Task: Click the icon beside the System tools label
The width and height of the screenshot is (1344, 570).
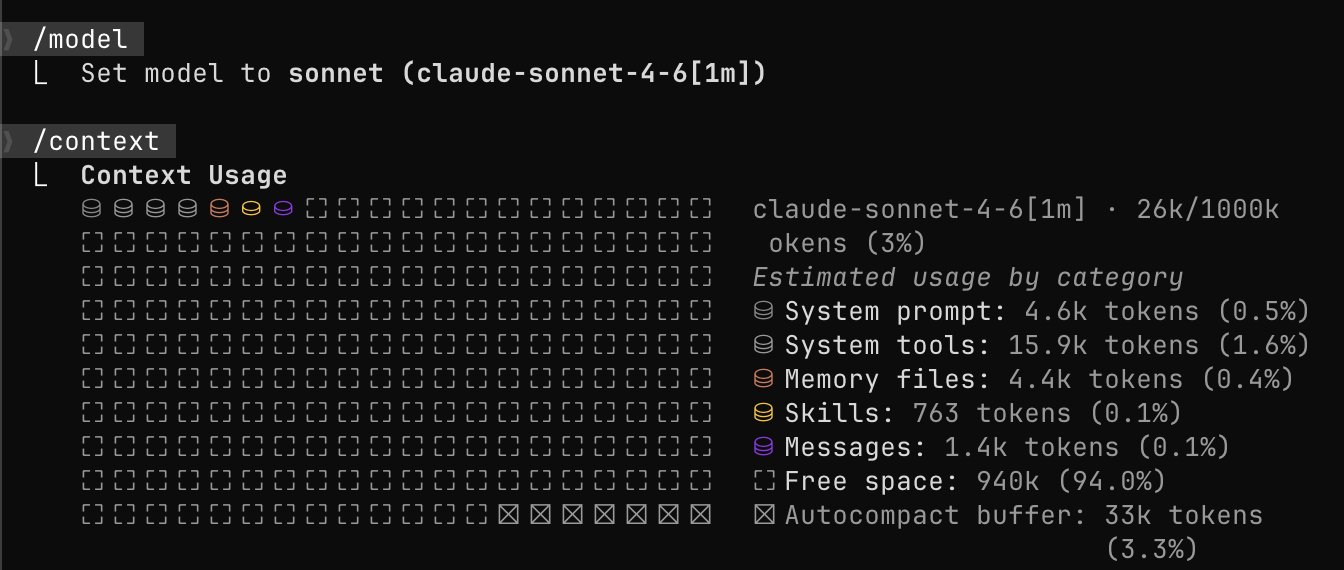Action: click(x=764, y=345)
